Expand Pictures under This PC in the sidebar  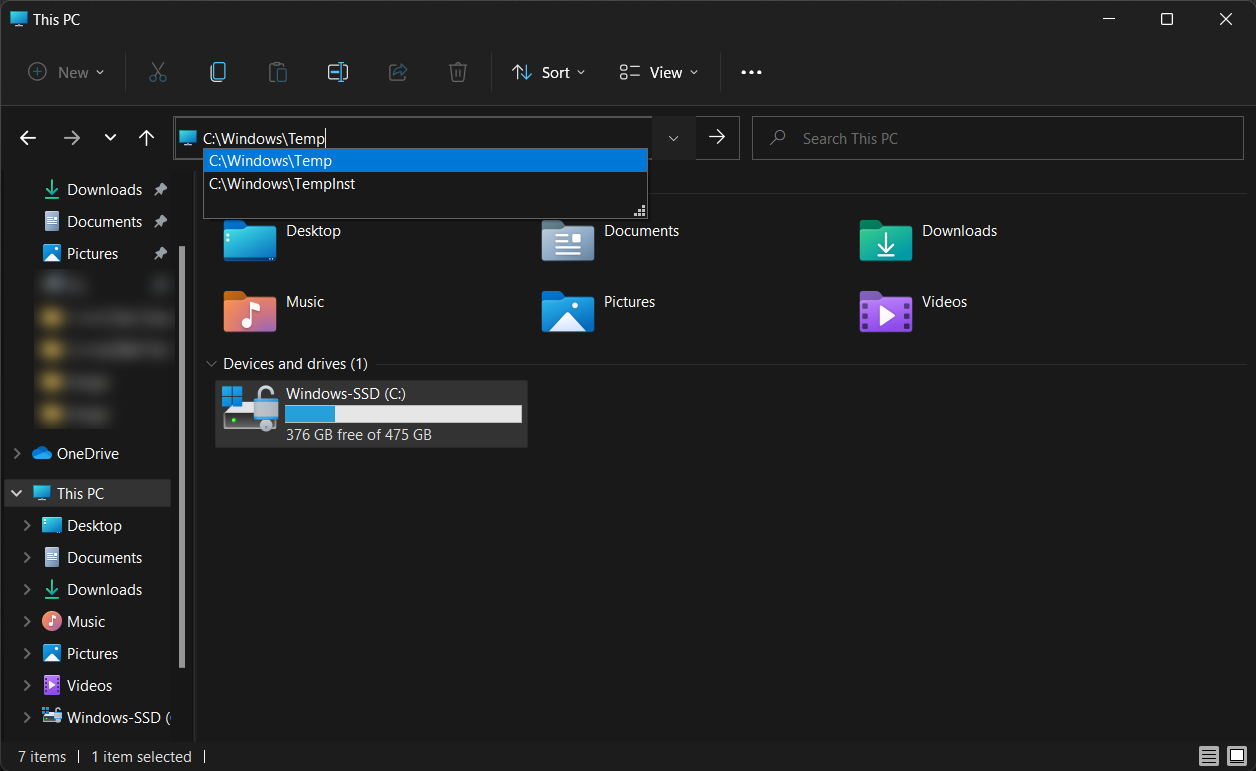(27, 653)
